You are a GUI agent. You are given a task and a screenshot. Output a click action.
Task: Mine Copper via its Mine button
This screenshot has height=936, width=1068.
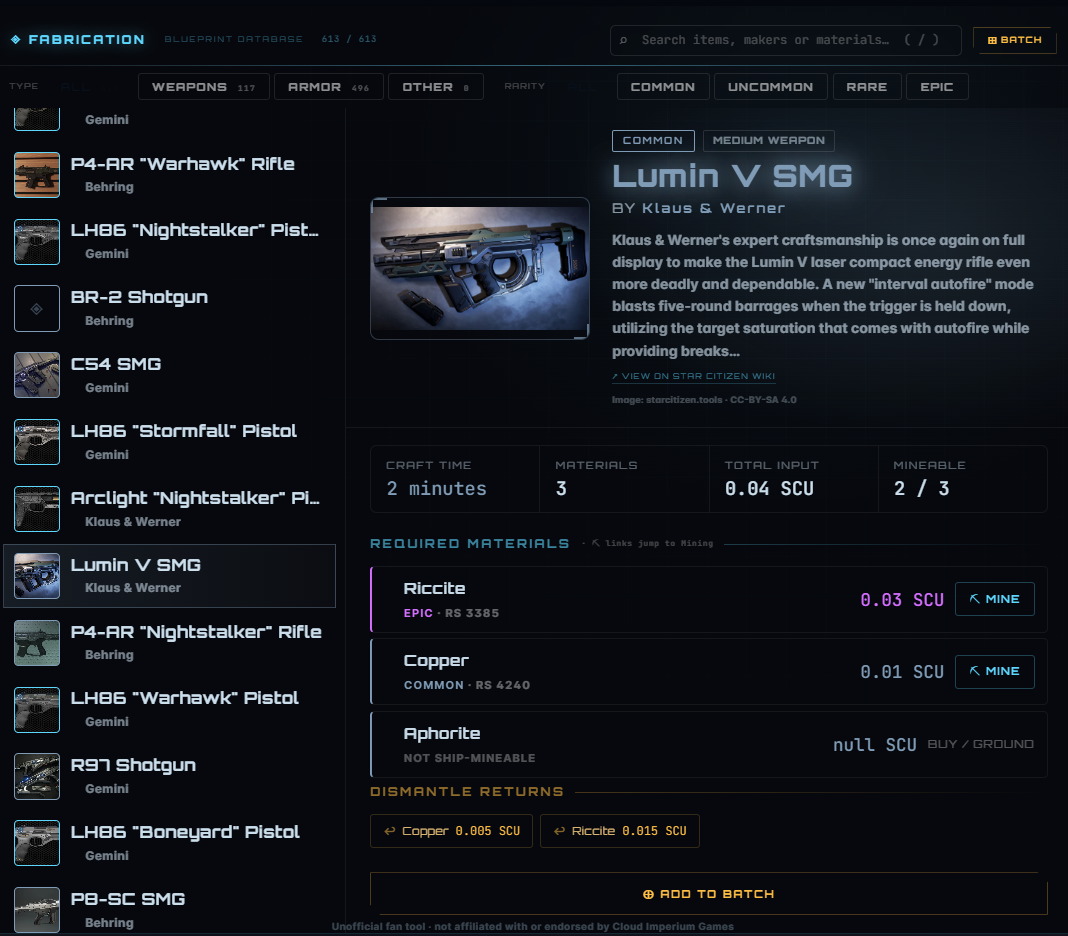coord(994,672)
